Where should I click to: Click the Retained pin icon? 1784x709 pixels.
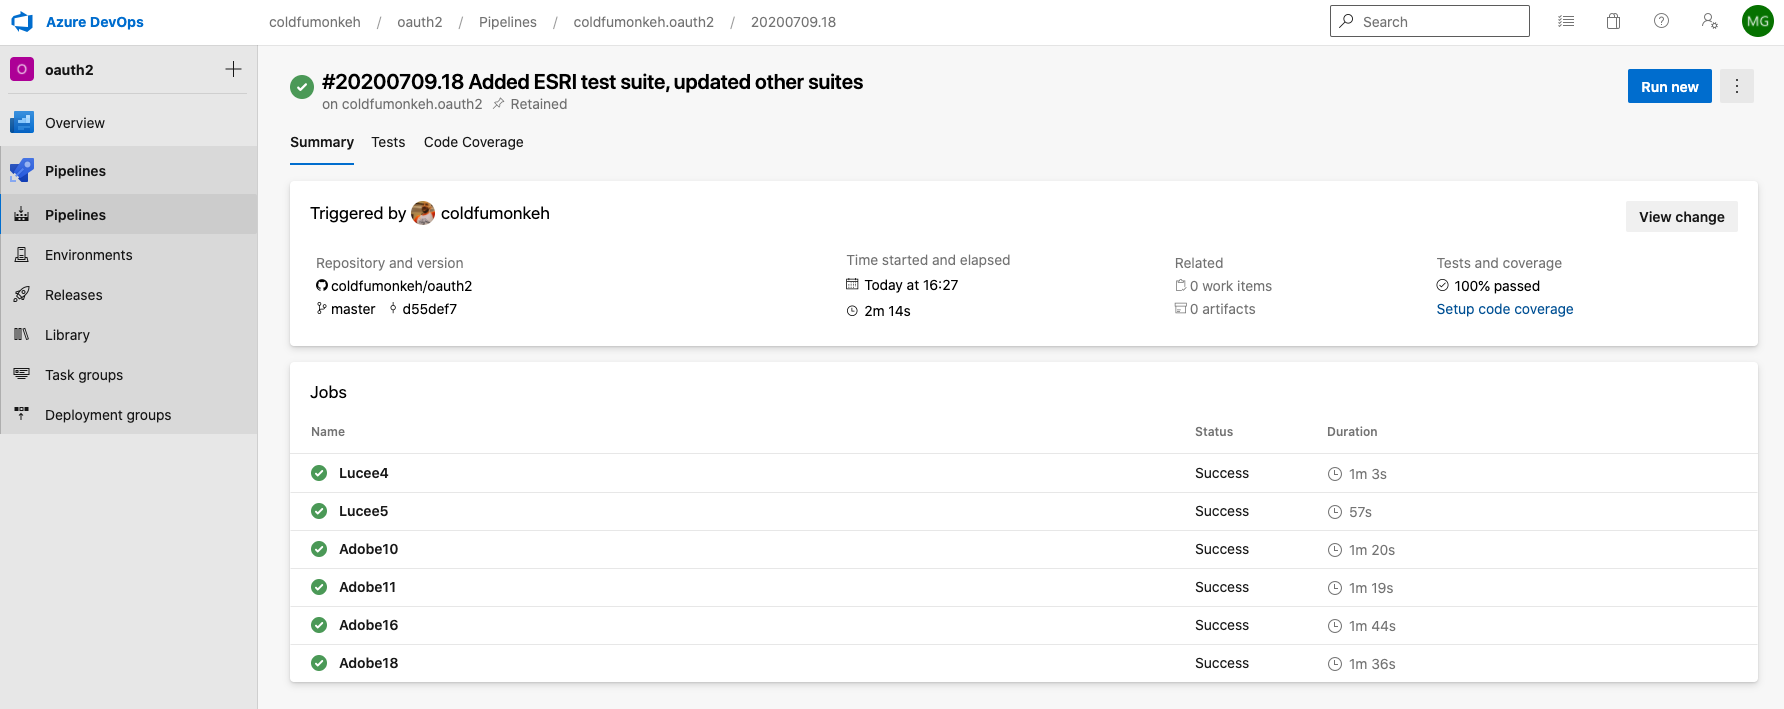(x=499, y=104)
